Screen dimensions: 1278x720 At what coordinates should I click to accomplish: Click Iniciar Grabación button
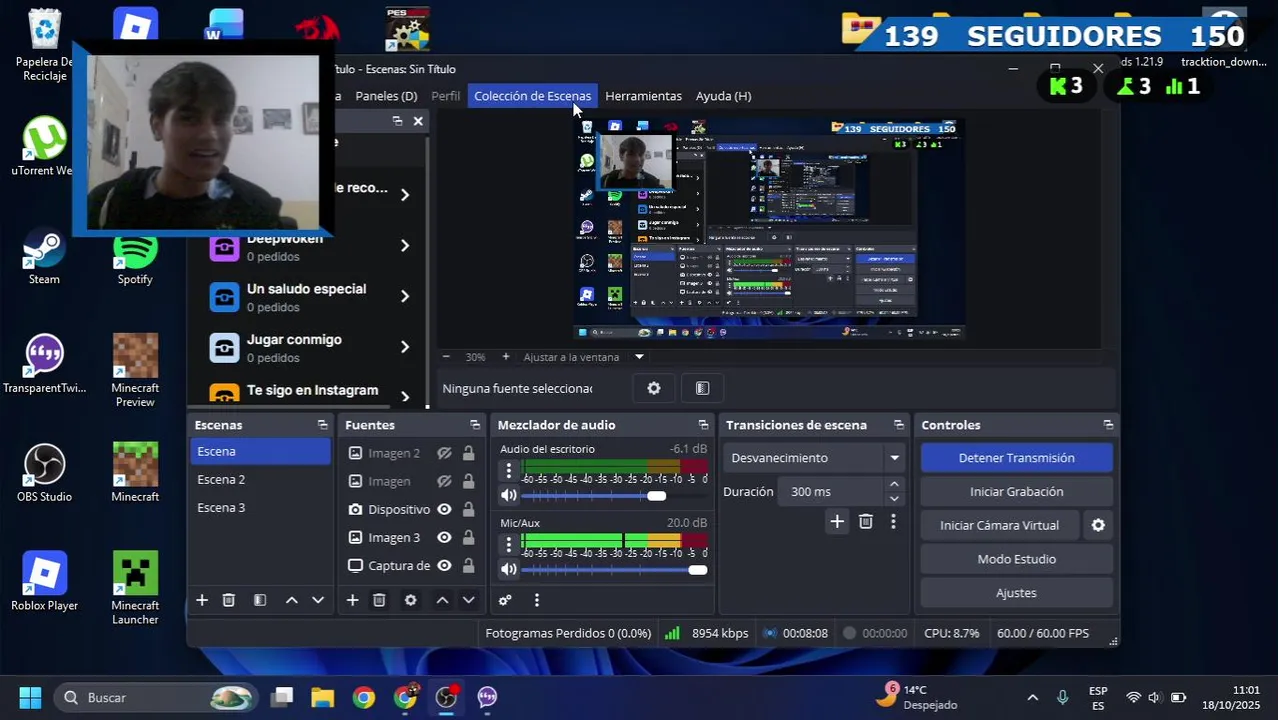coord(1016,492)
